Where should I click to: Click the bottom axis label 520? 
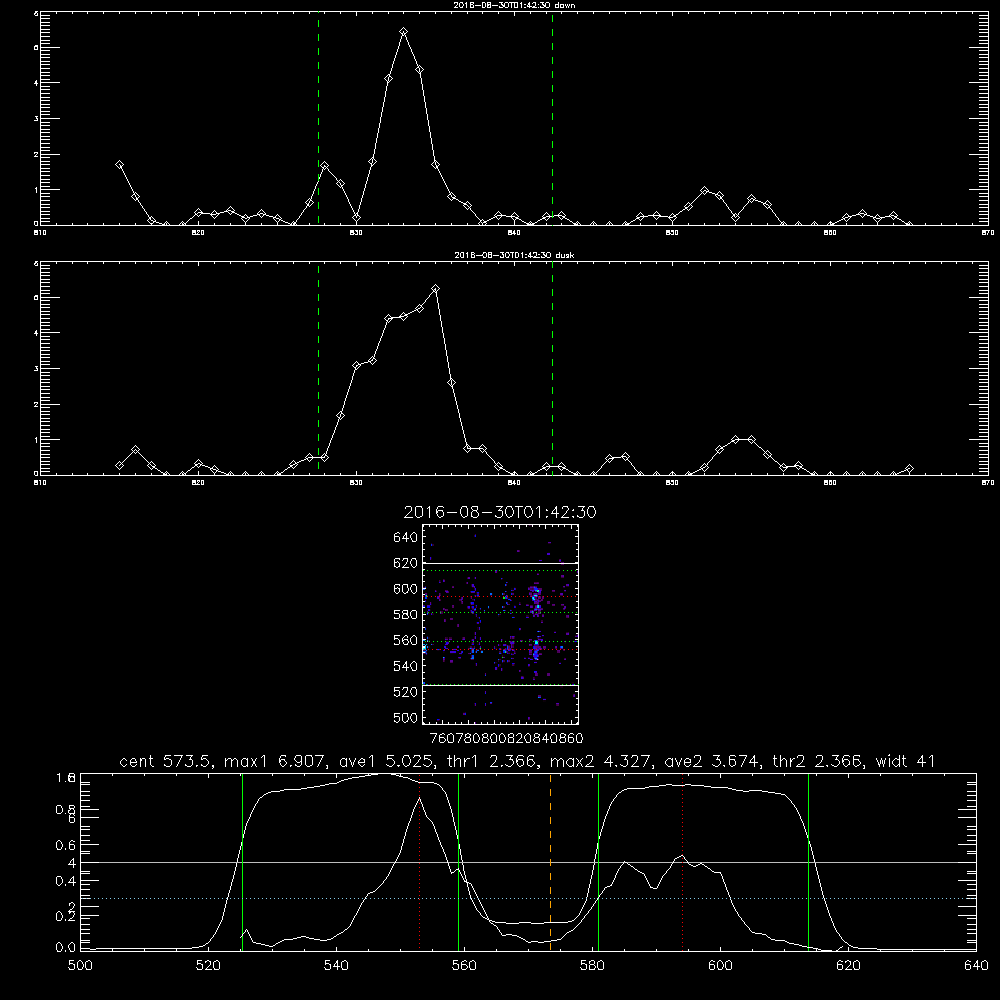(x=208, y=966)
